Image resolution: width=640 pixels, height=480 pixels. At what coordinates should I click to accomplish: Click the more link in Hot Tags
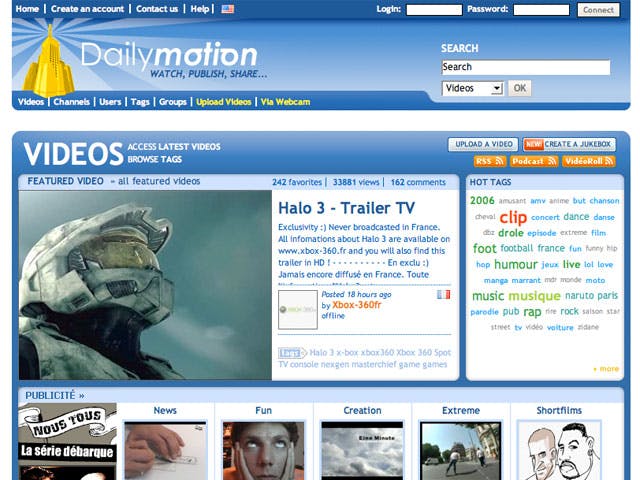tap(609, 369)
